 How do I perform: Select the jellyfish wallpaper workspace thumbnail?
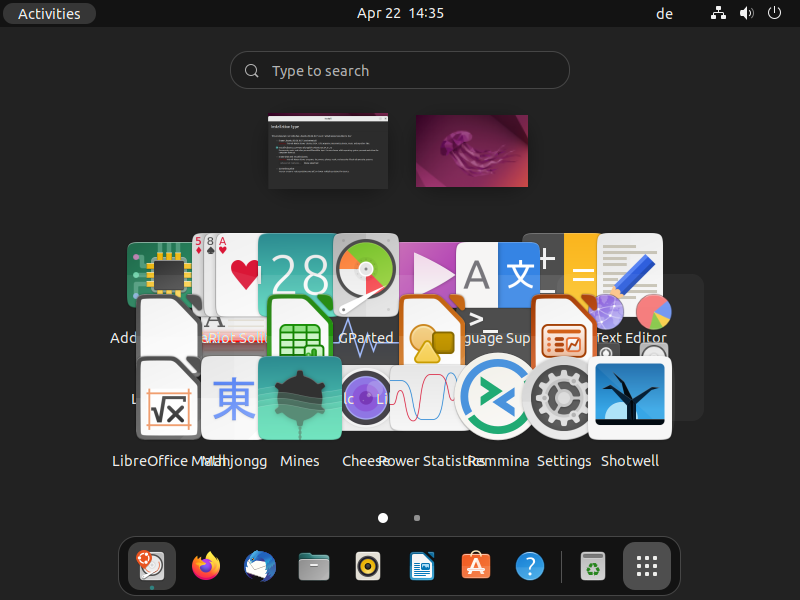pyautogui.click(x=472, y=151)
